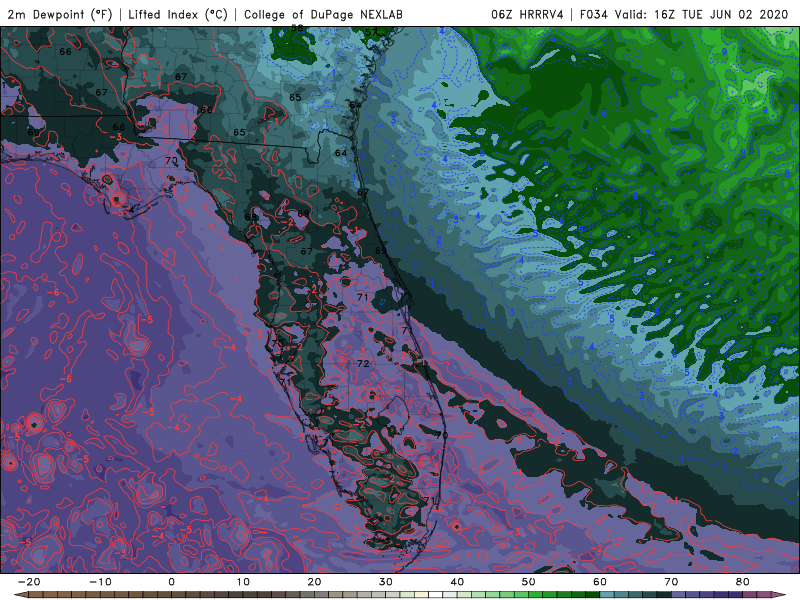Click the 70 label on the color scale
800x600 pixels.
click(671, 582)
